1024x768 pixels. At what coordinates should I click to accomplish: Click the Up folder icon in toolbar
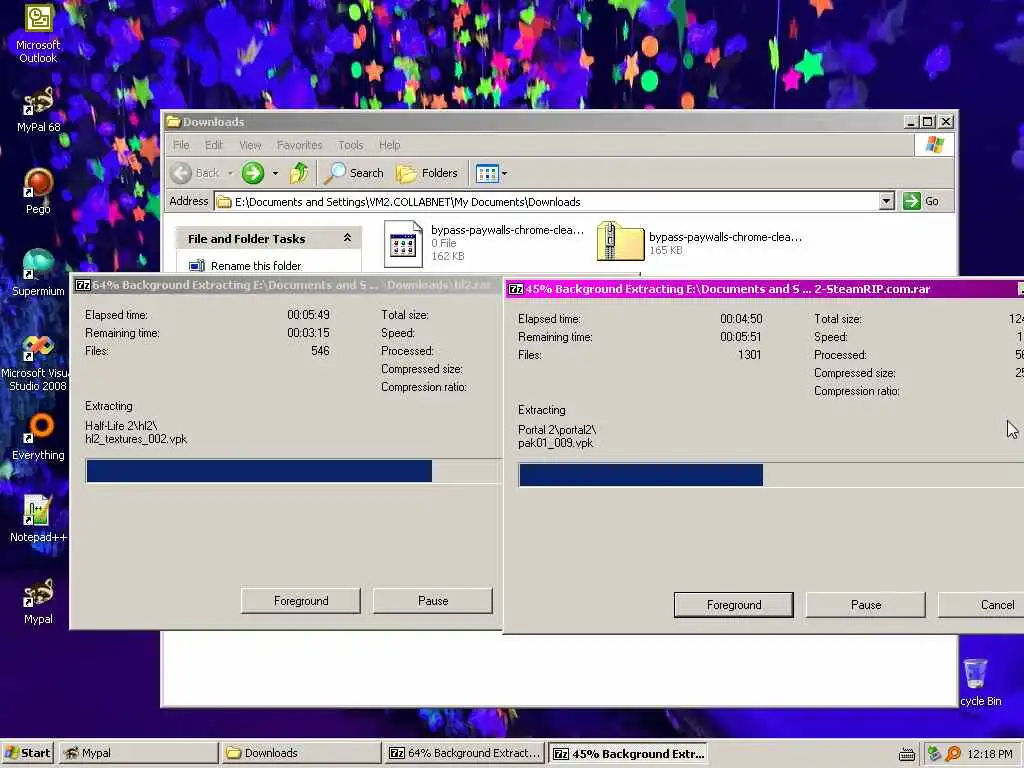tap(299, 173)
